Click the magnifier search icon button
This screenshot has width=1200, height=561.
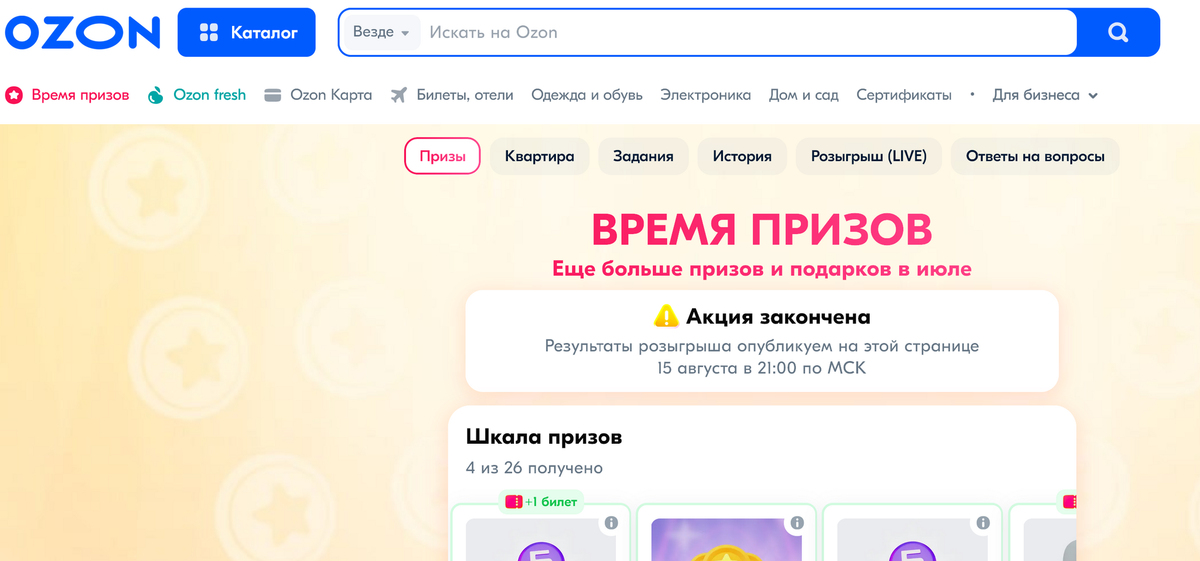point(1118,32)
